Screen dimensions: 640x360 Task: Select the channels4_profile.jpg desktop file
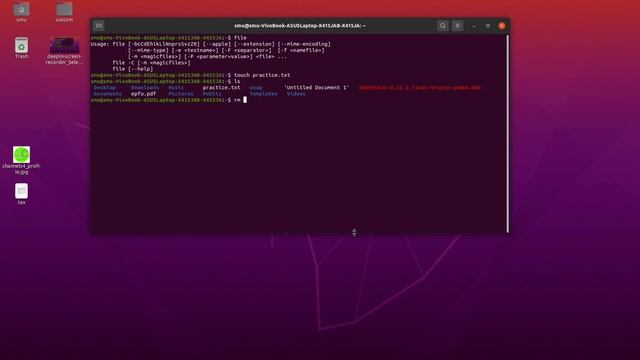pos(21,160)
